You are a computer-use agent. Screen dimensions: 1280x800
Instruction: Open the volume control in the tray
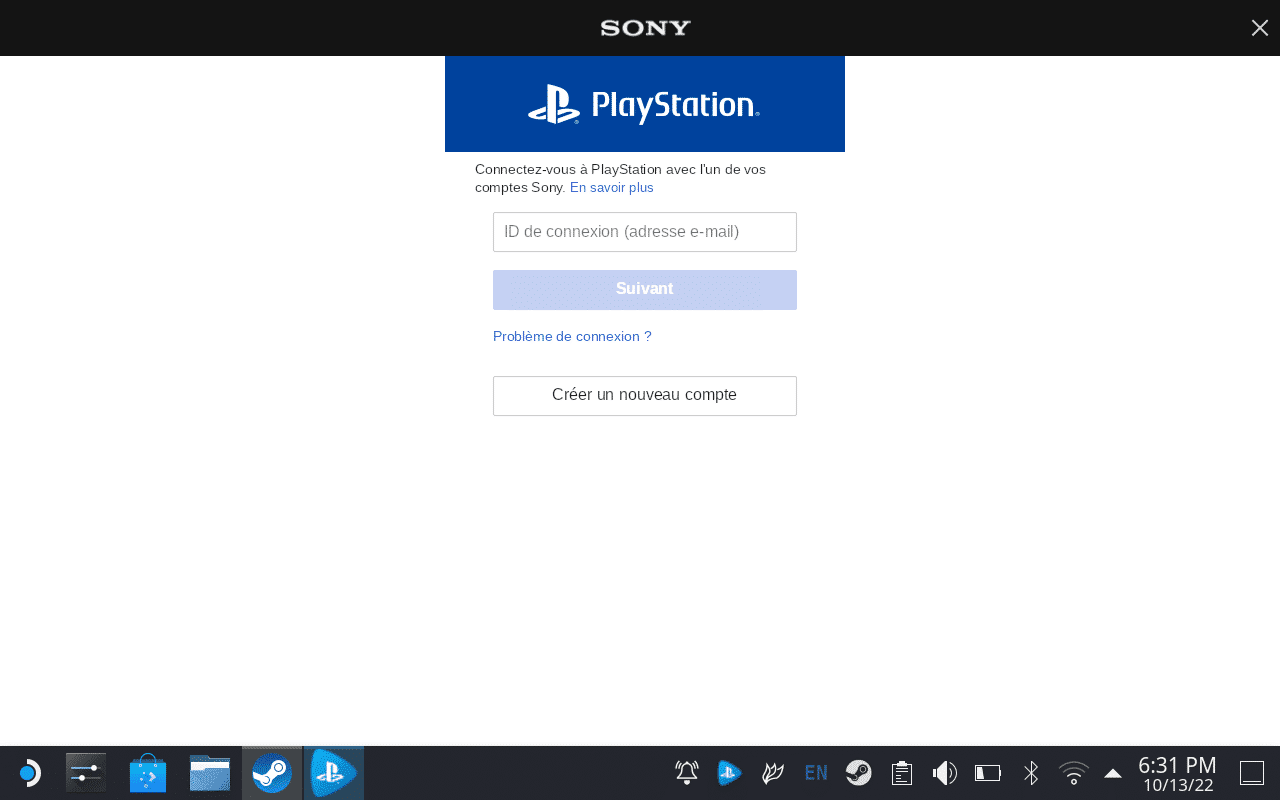pyautogui.click(x=945, y=773)
